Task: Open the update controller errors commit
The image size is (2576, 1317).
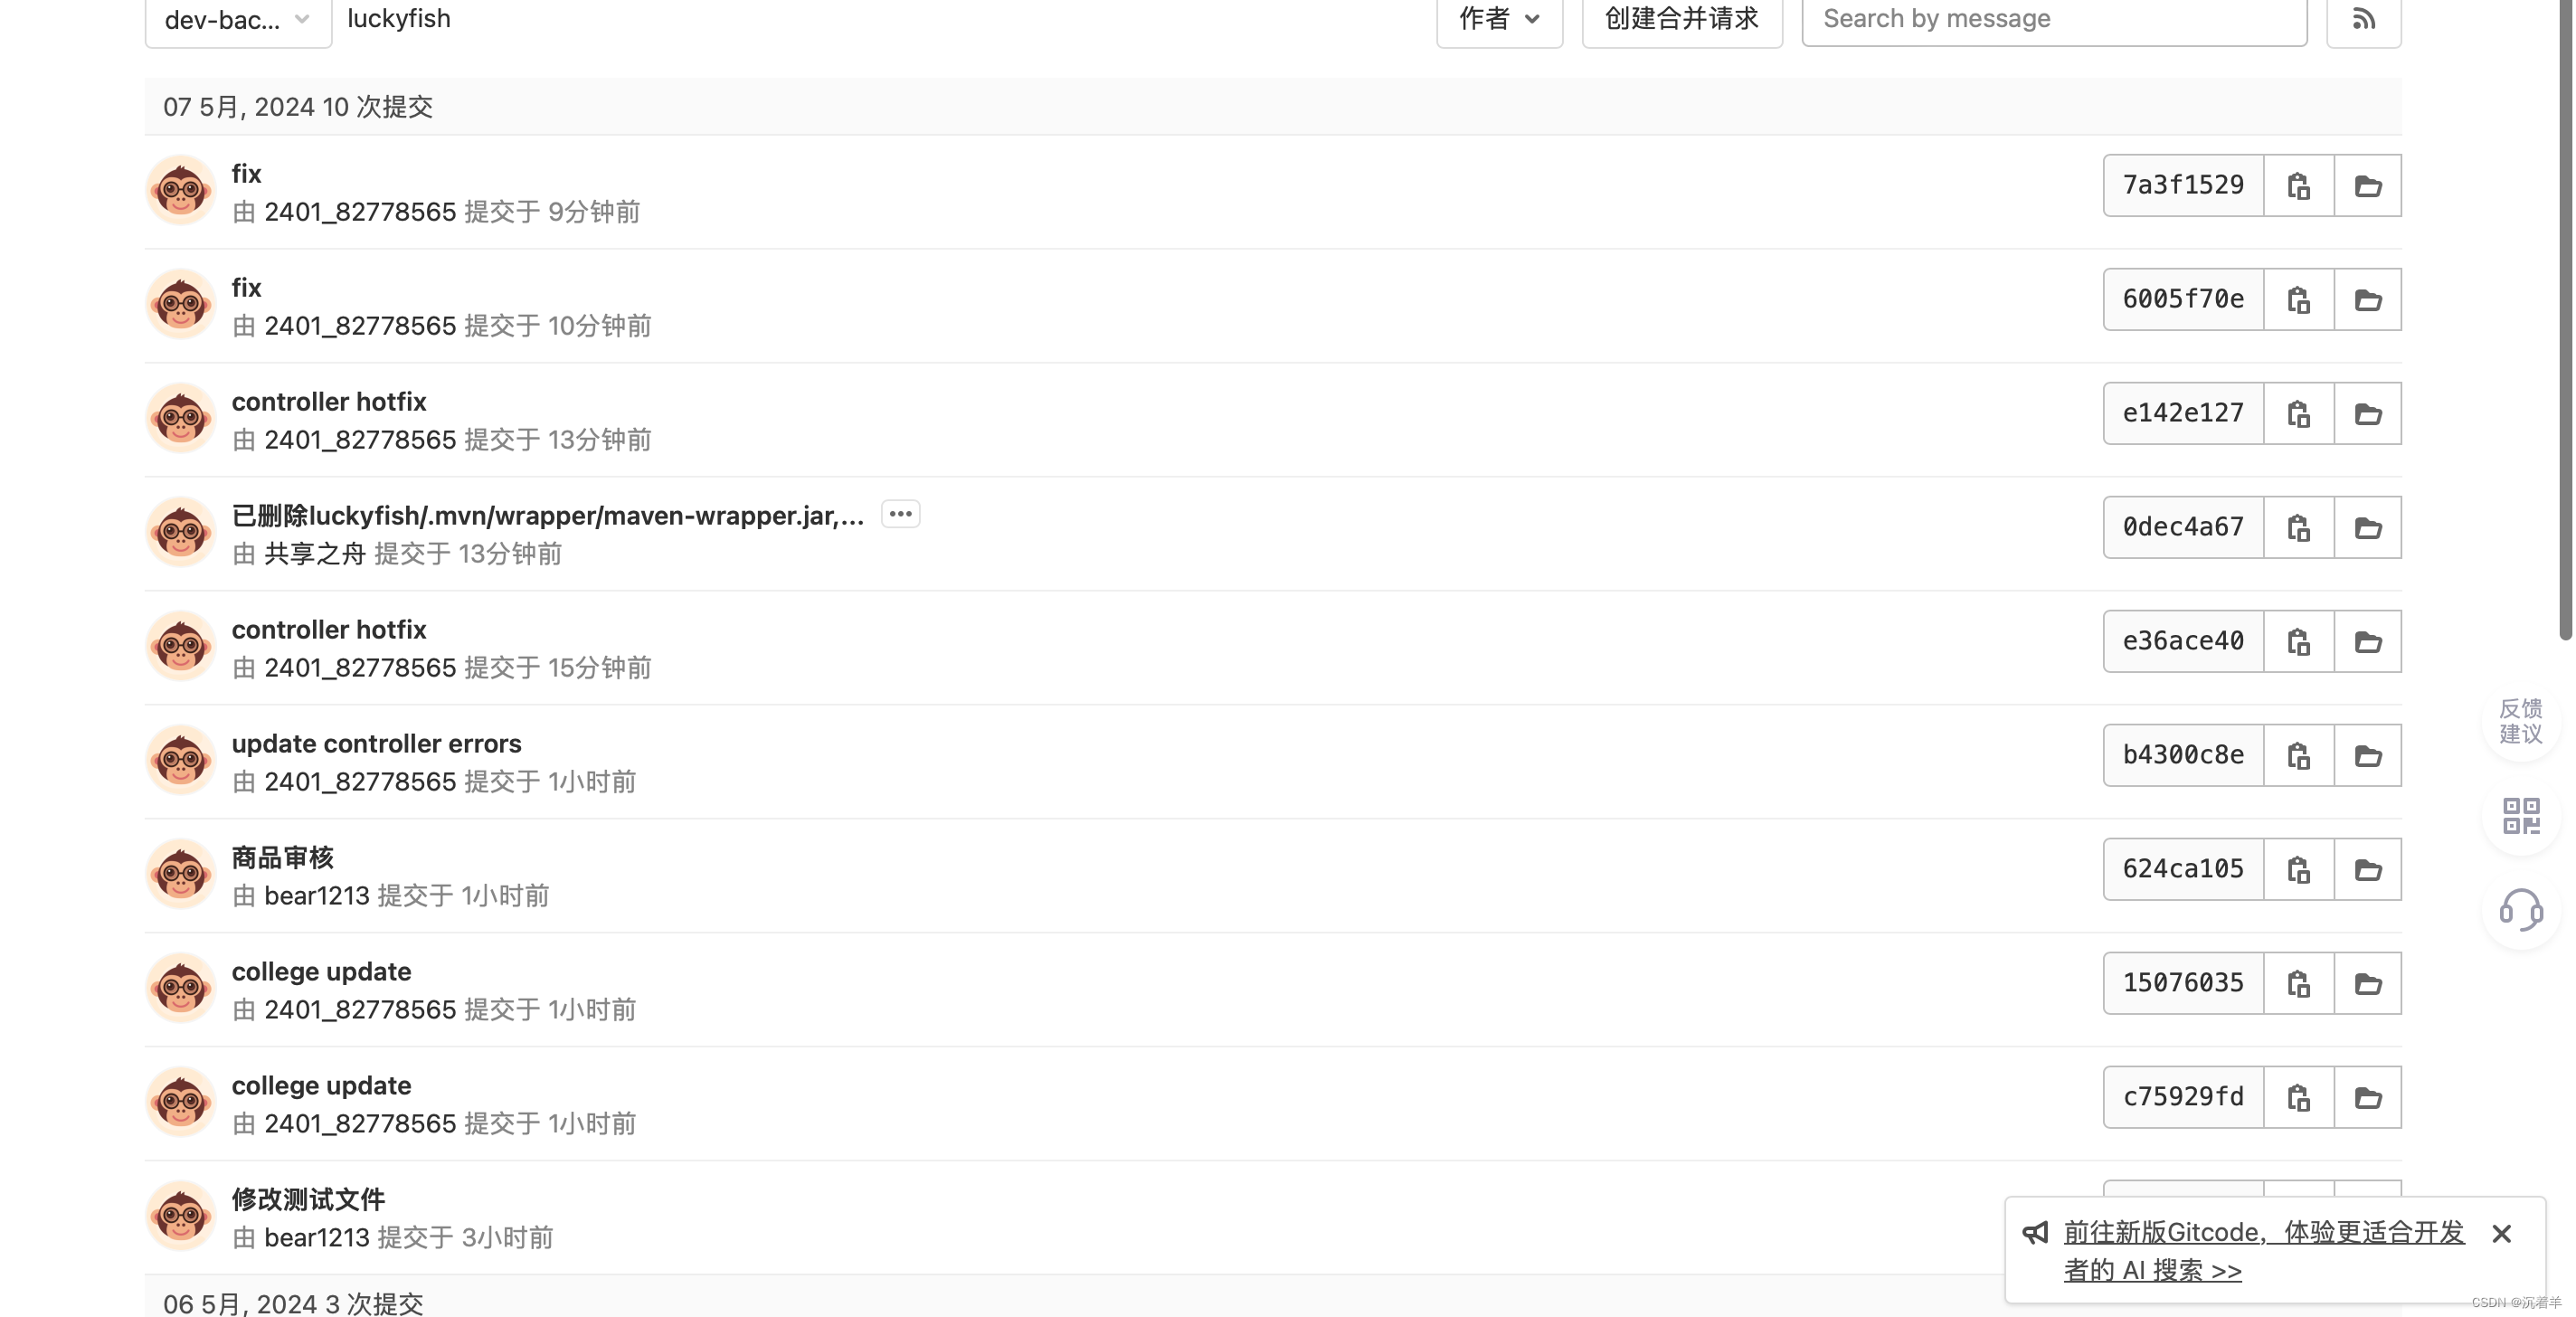Action: pyautogui.click(x=376, y=744)
